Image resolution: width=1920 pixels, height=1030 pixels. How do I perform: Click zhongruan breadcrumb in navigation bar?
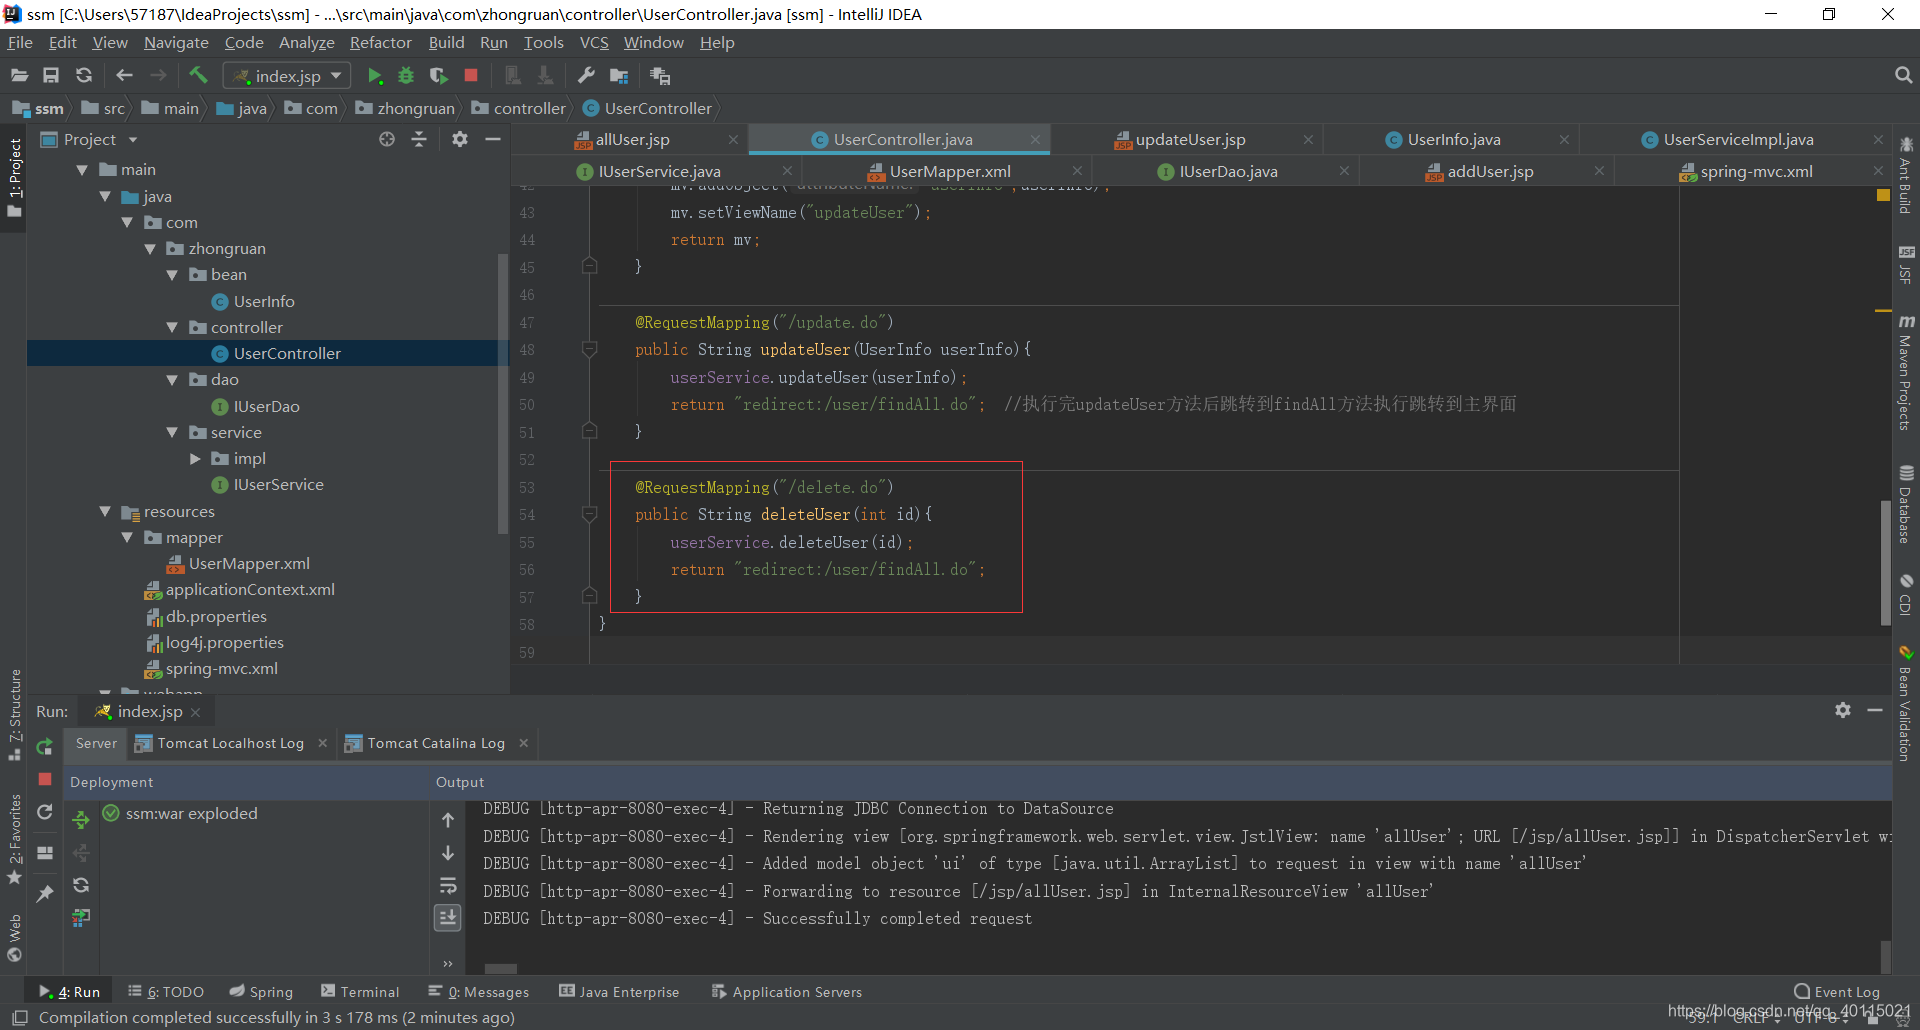pyautogui.click(x=405, y=109)
